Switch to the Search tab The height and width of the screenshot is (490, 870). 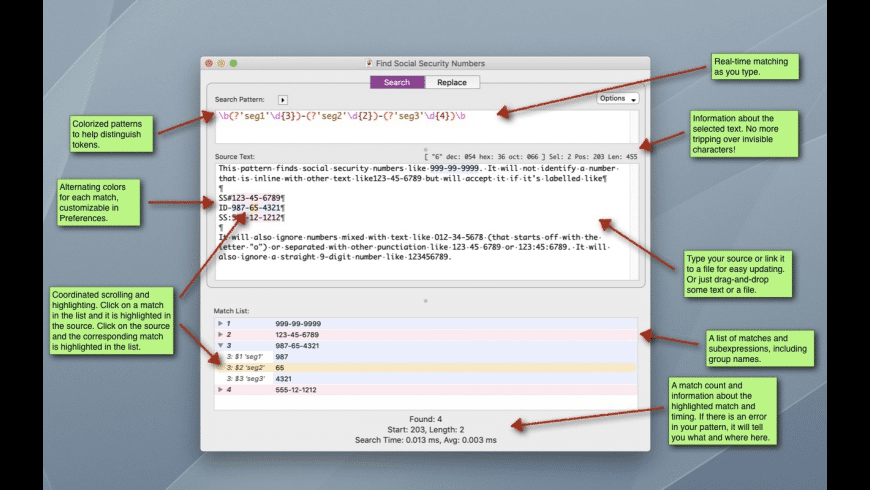point(397,82)
